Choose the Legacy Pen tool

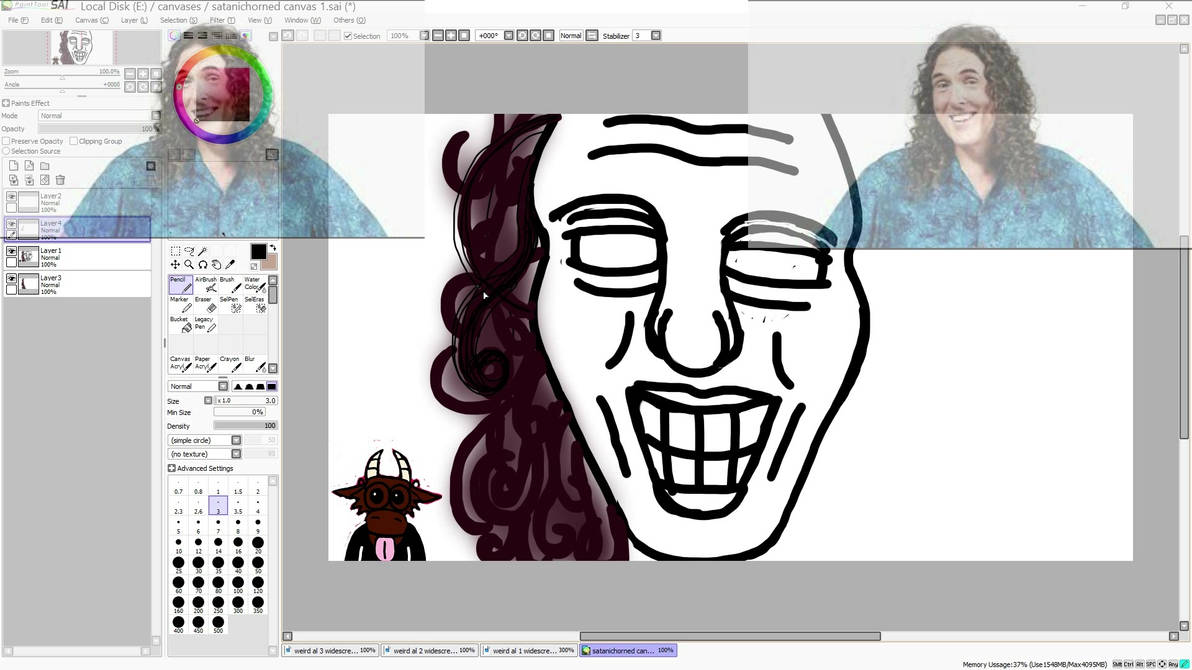pos(207,324)
